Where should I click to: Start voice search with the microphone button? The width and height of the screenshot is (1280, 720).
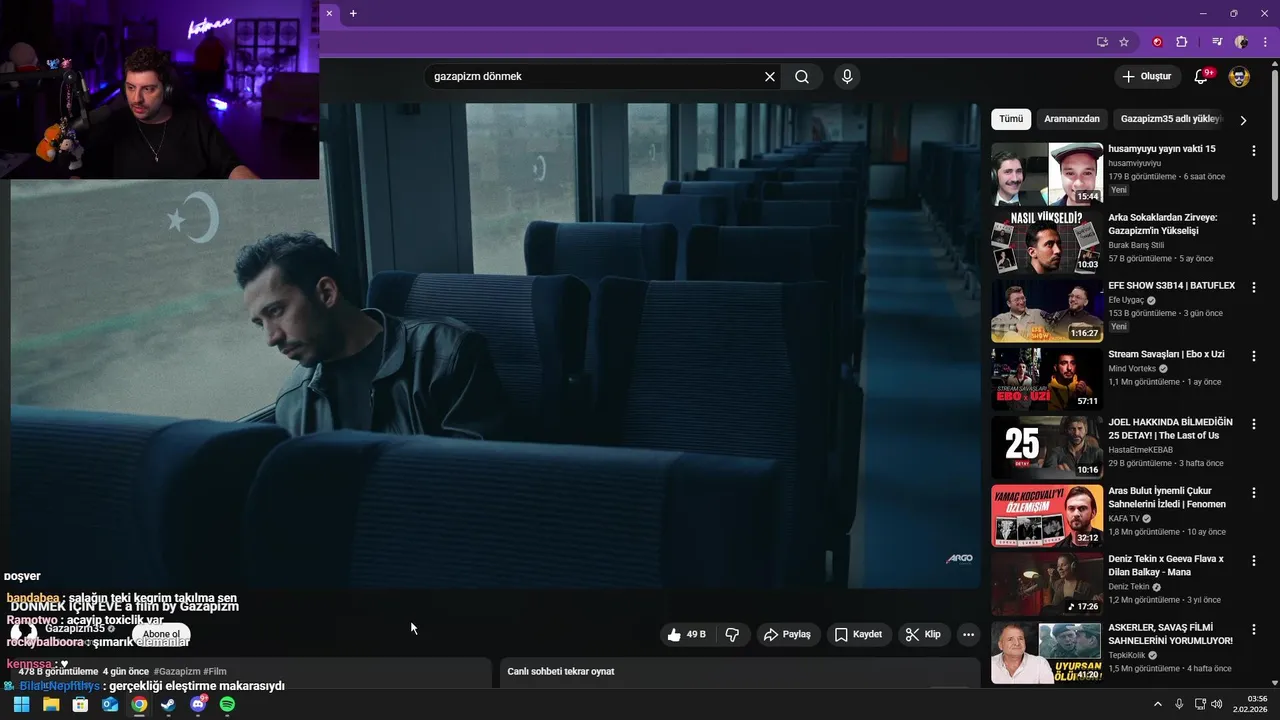pos(847,77)
